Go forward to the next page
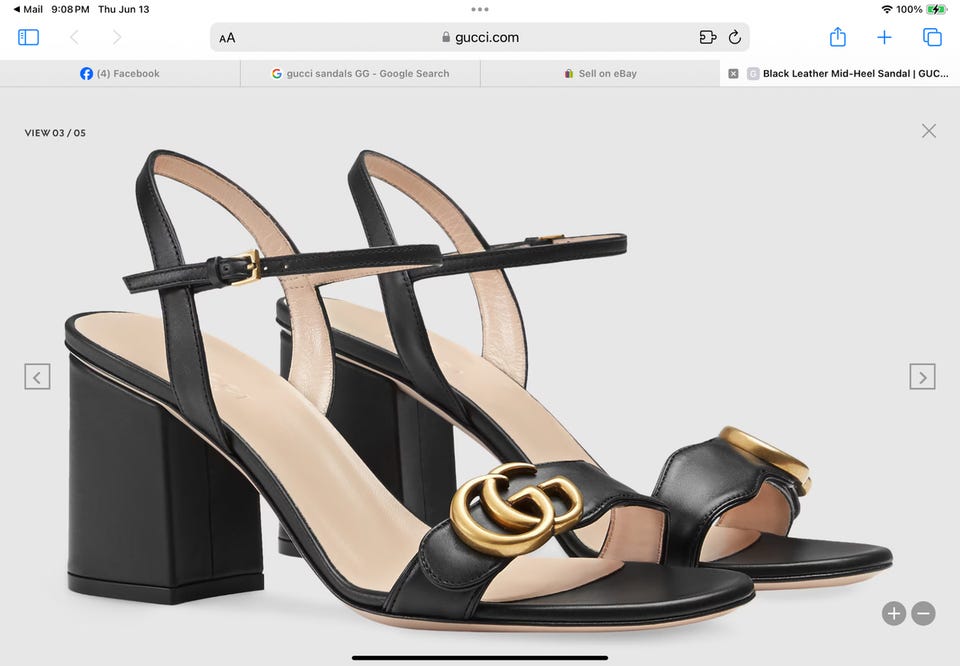Image resolution: width=960 pixels, height=666 pixels. [117, 37]
